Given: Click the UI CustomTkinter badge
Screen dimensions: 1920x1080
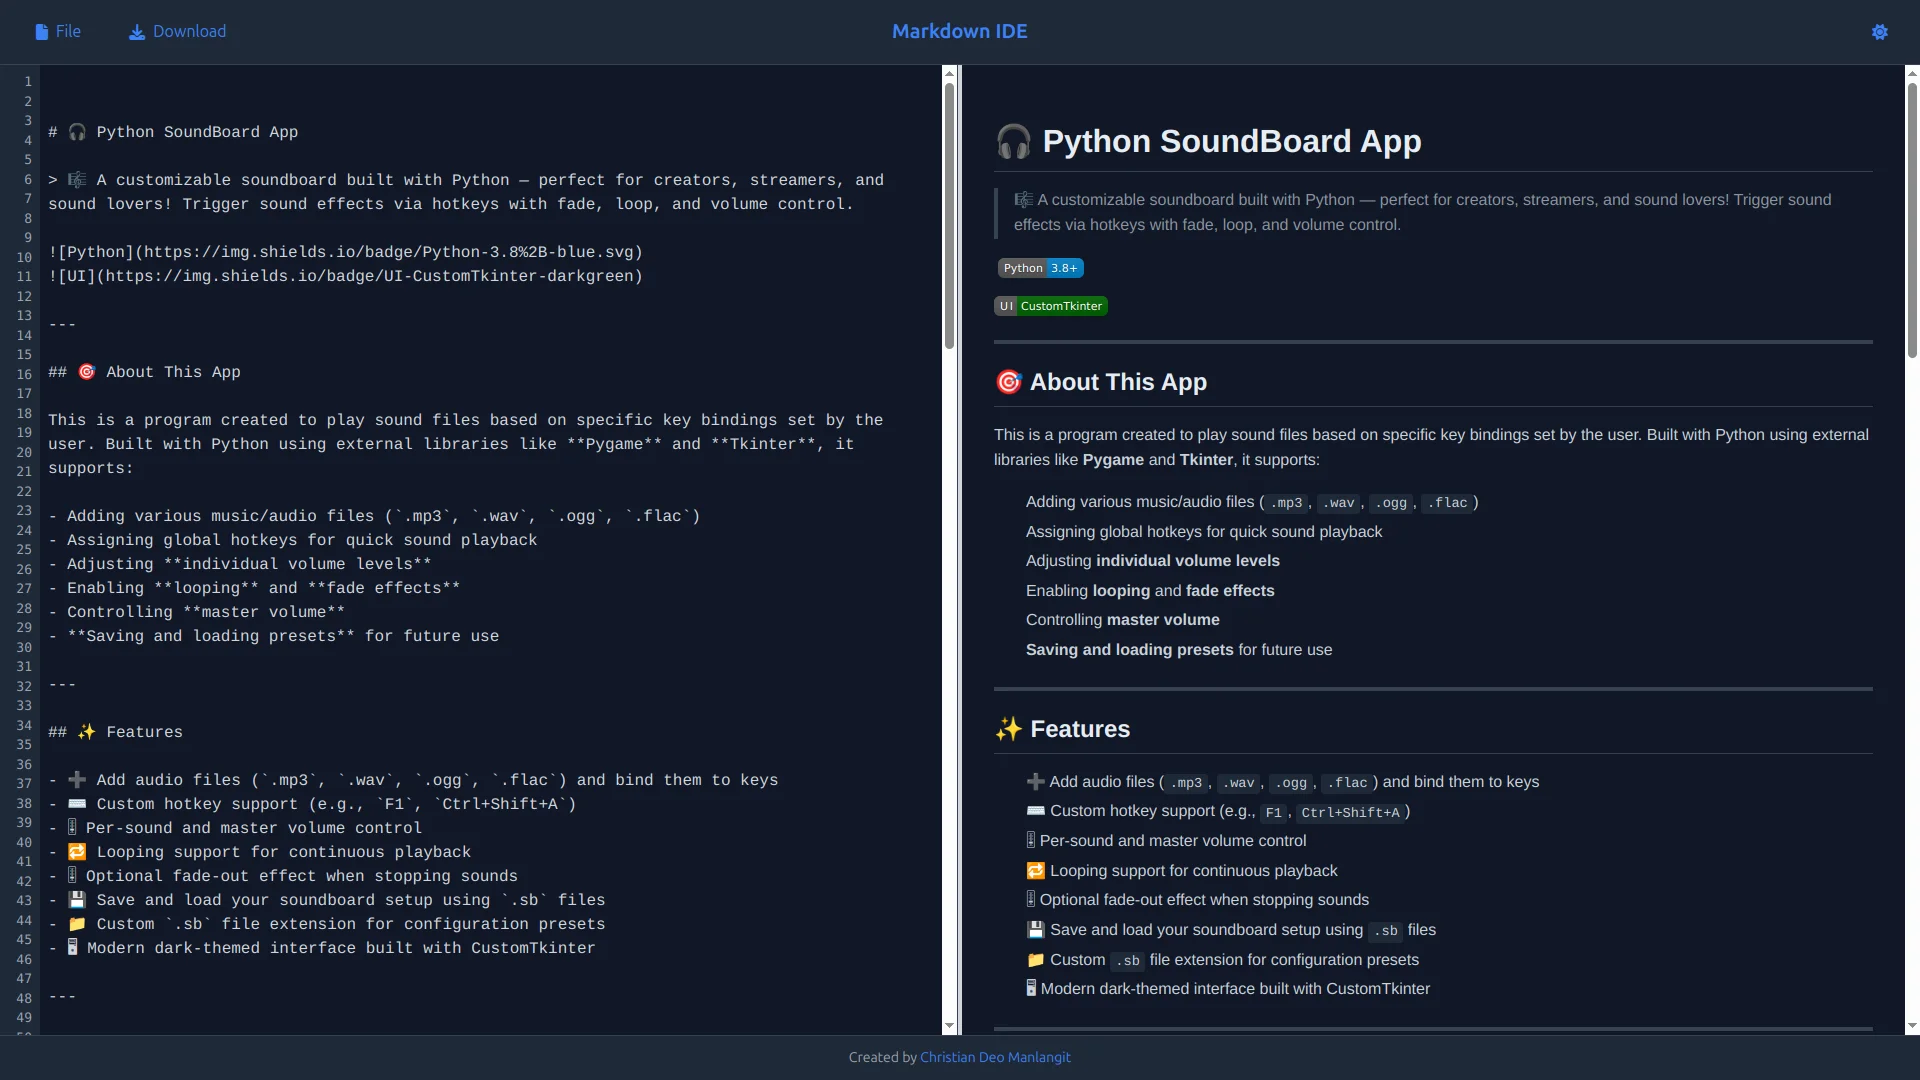Looking at the screenshot, I should 1051,306.
